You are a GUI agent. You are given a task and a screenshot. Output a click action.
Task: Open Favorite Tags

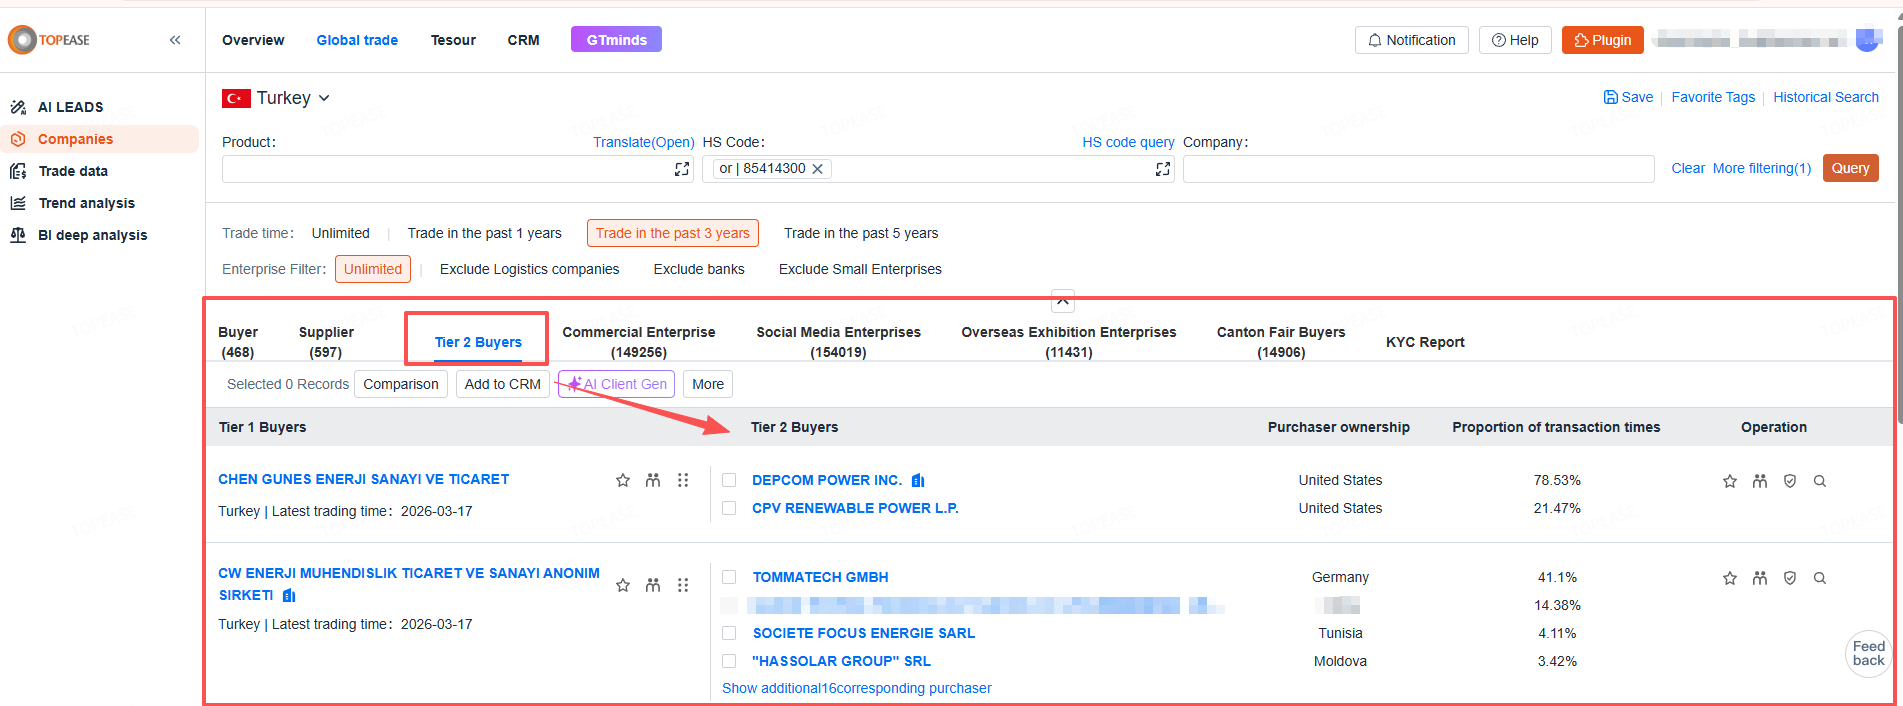[x=1713, y=97]
